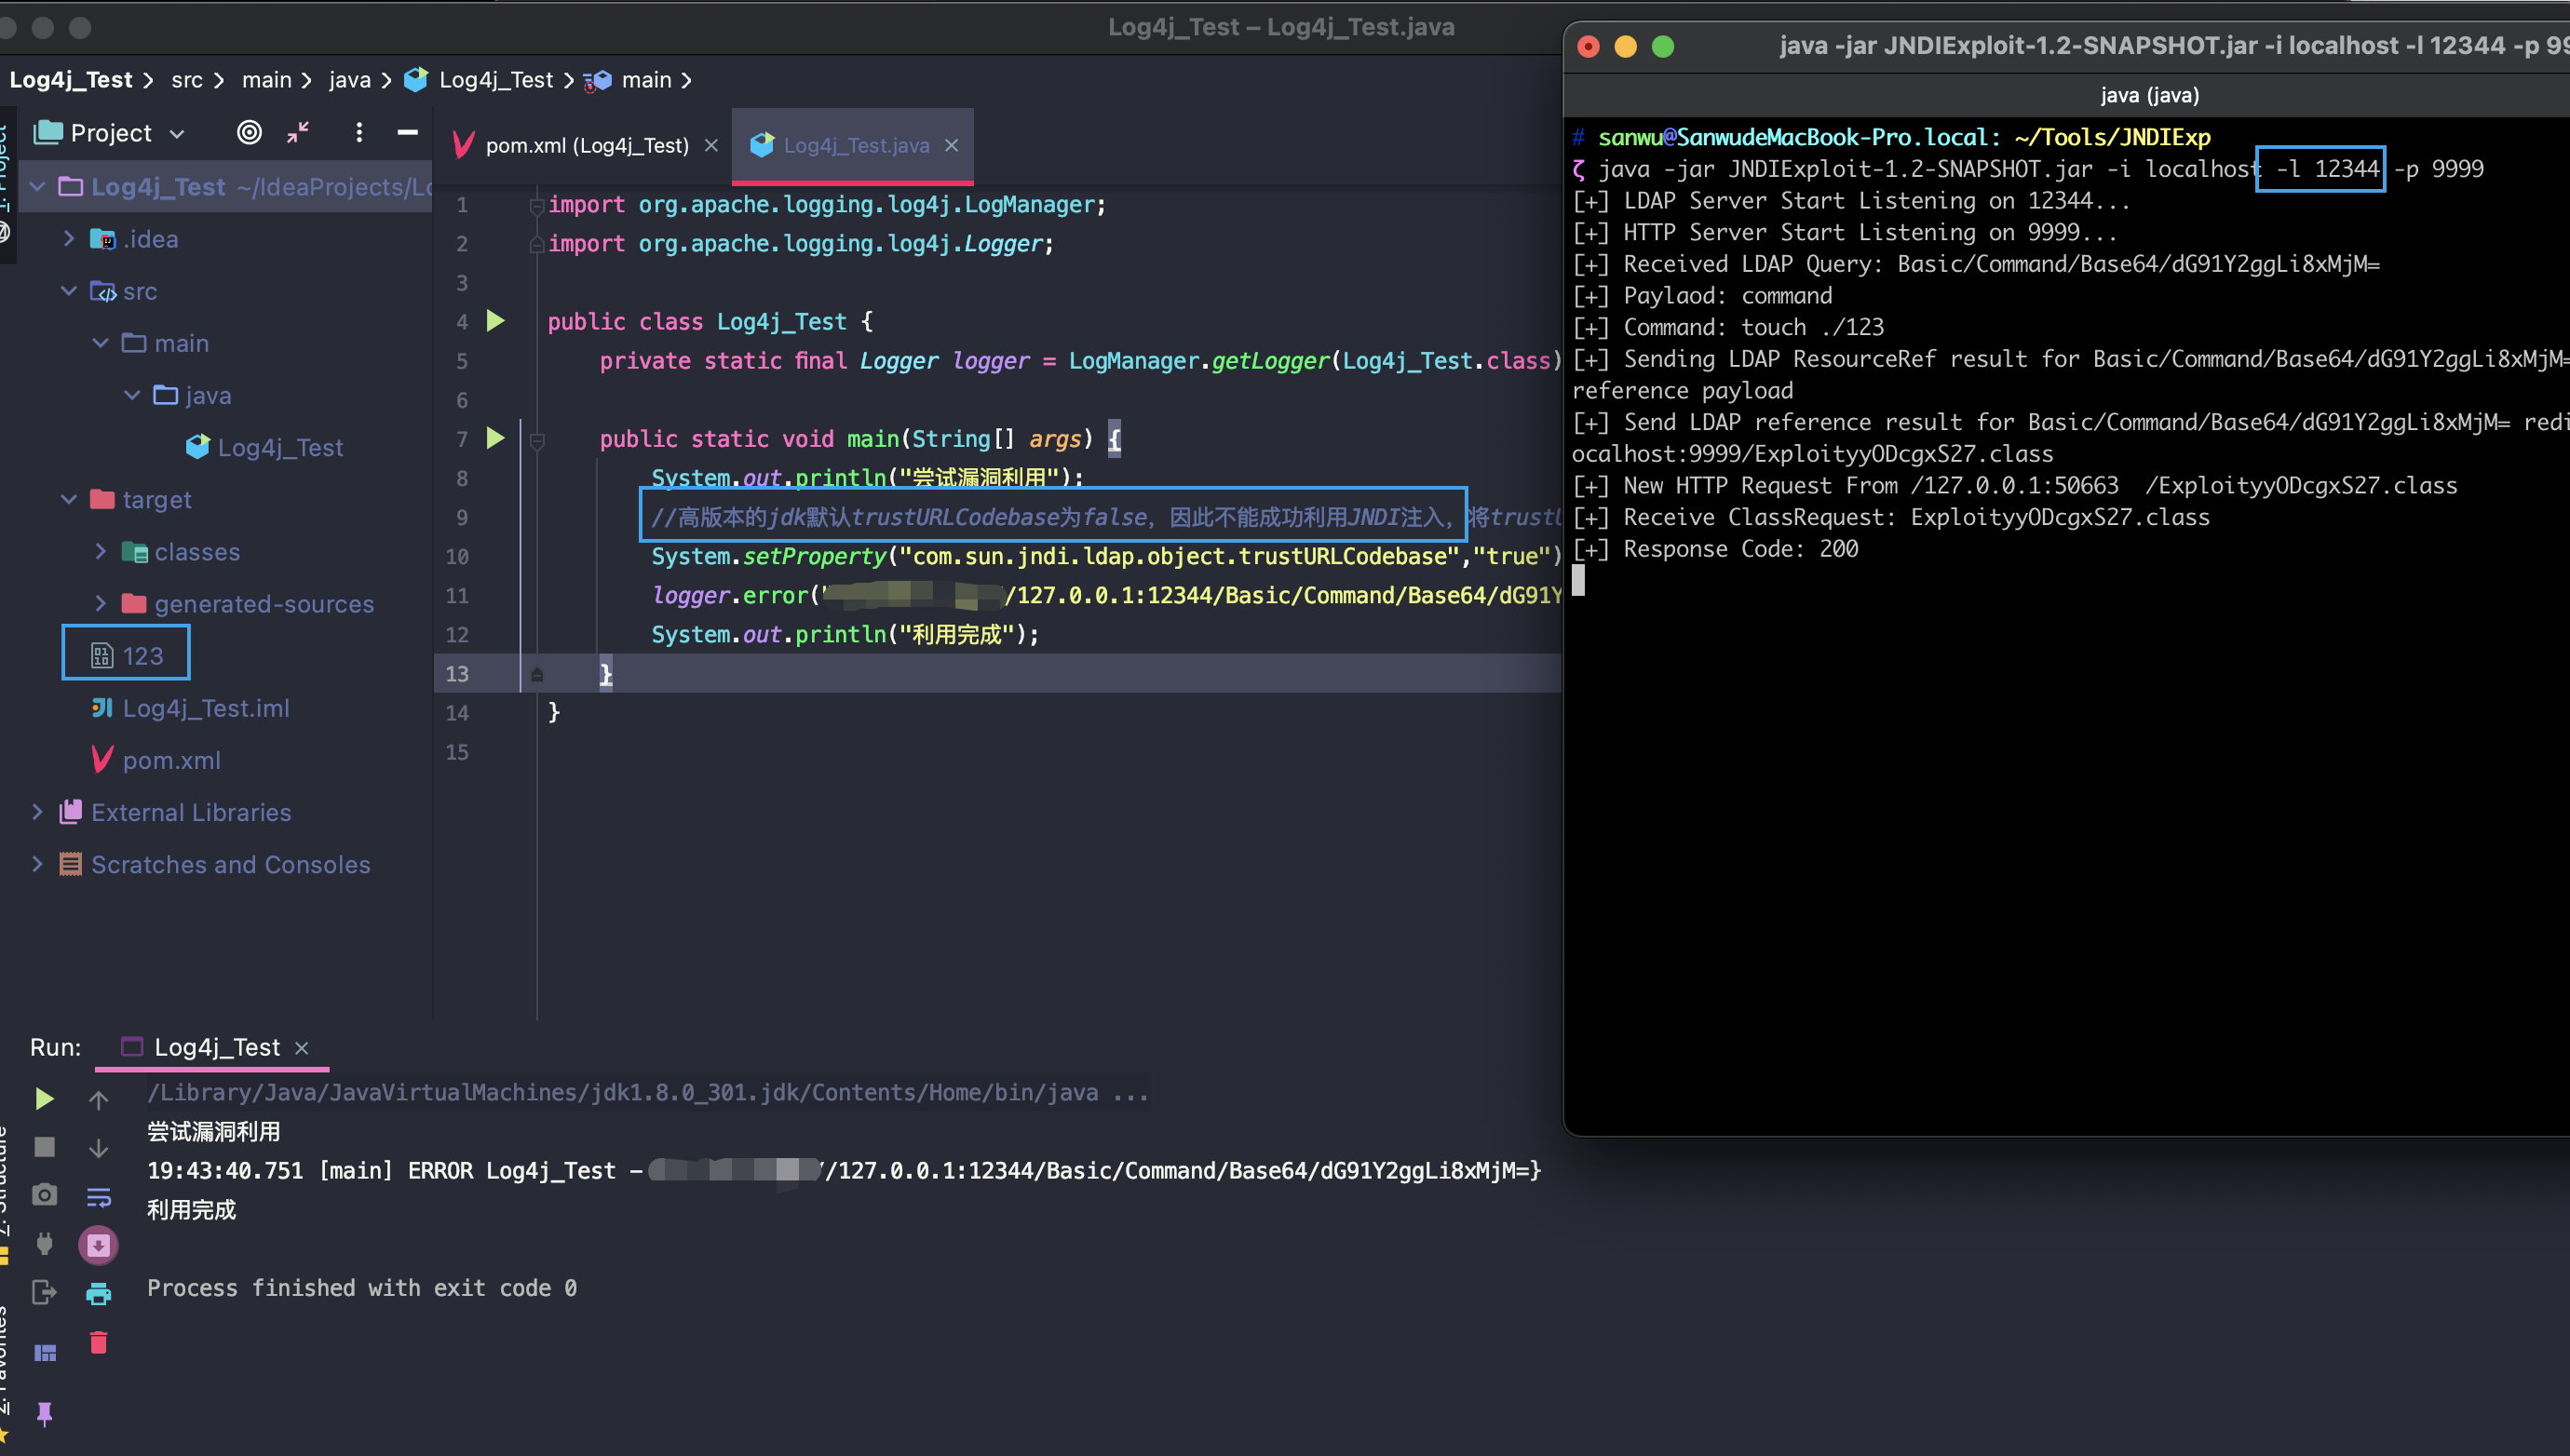2570x1456 pixels.
Task: Collapse the src folder
Action: click(x=68, y=291)
